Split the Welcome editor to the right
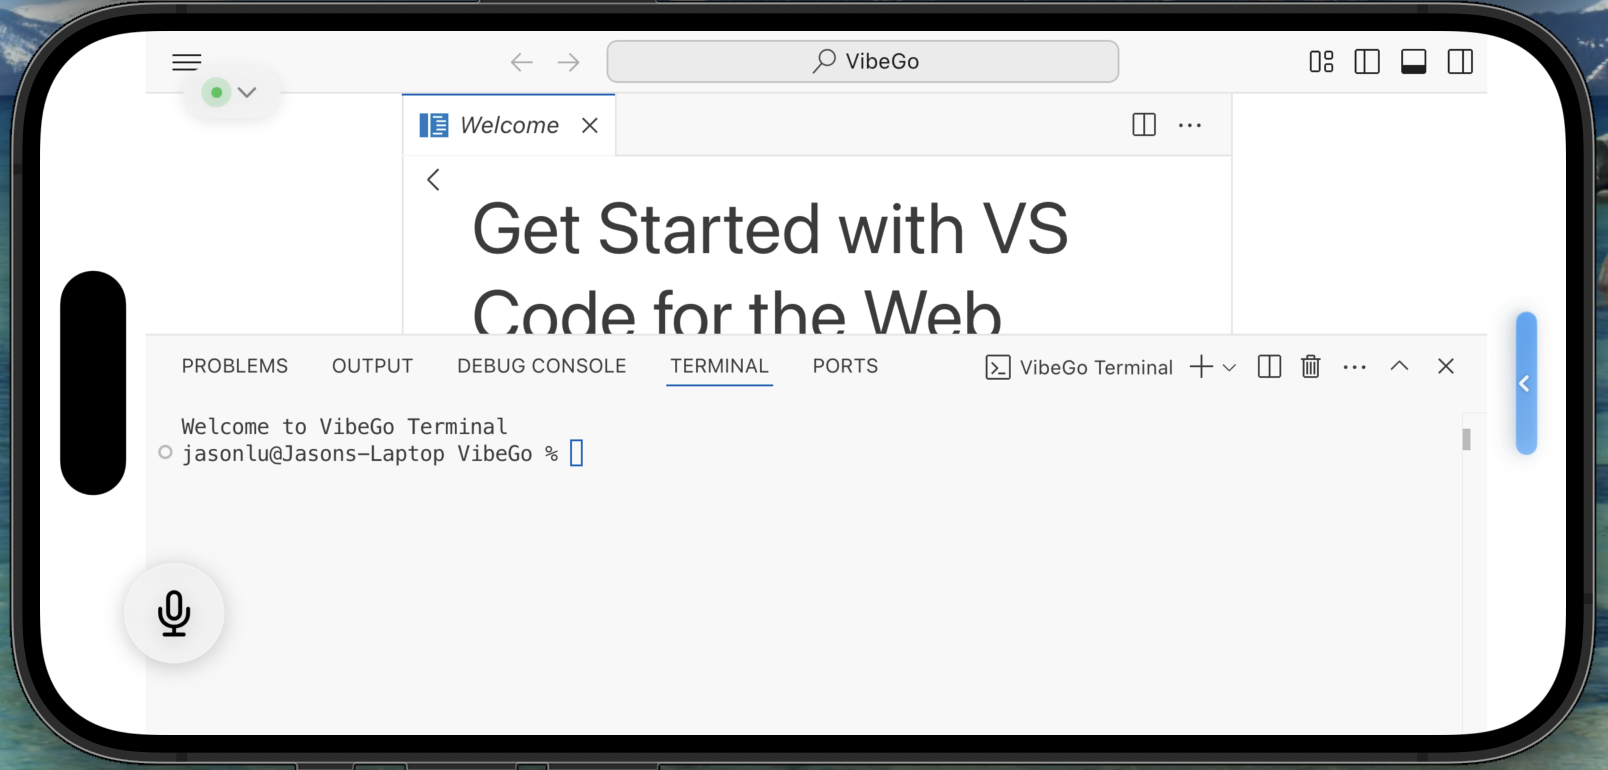 (x=1144, y=125)
